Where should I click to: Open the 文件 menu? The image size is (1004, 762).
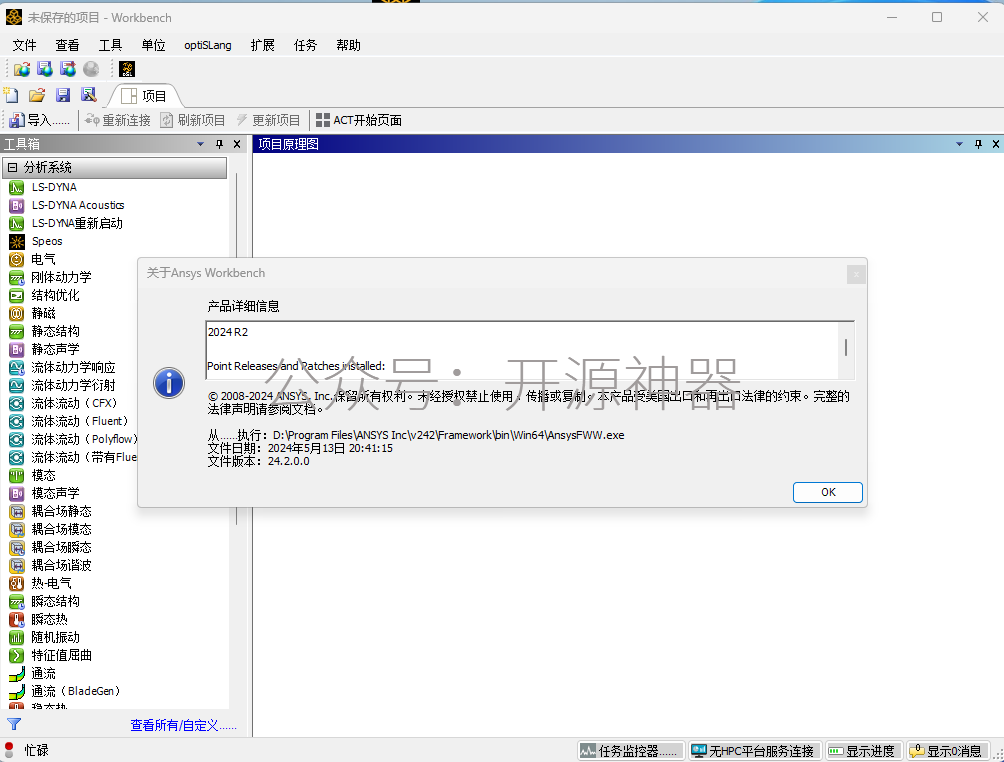(x=24, y=45)
